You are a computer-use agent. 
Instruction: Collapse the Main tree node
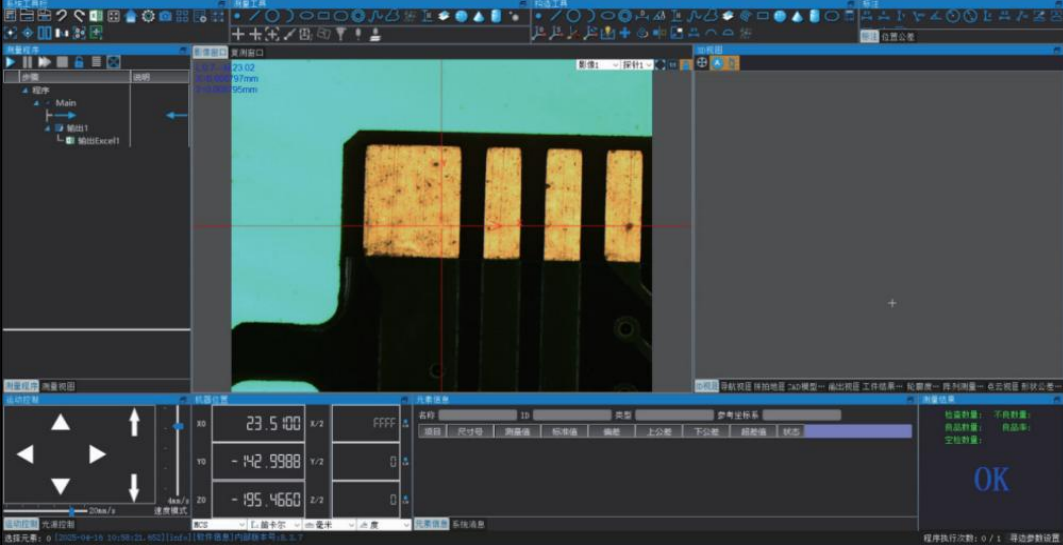point(37,103)
